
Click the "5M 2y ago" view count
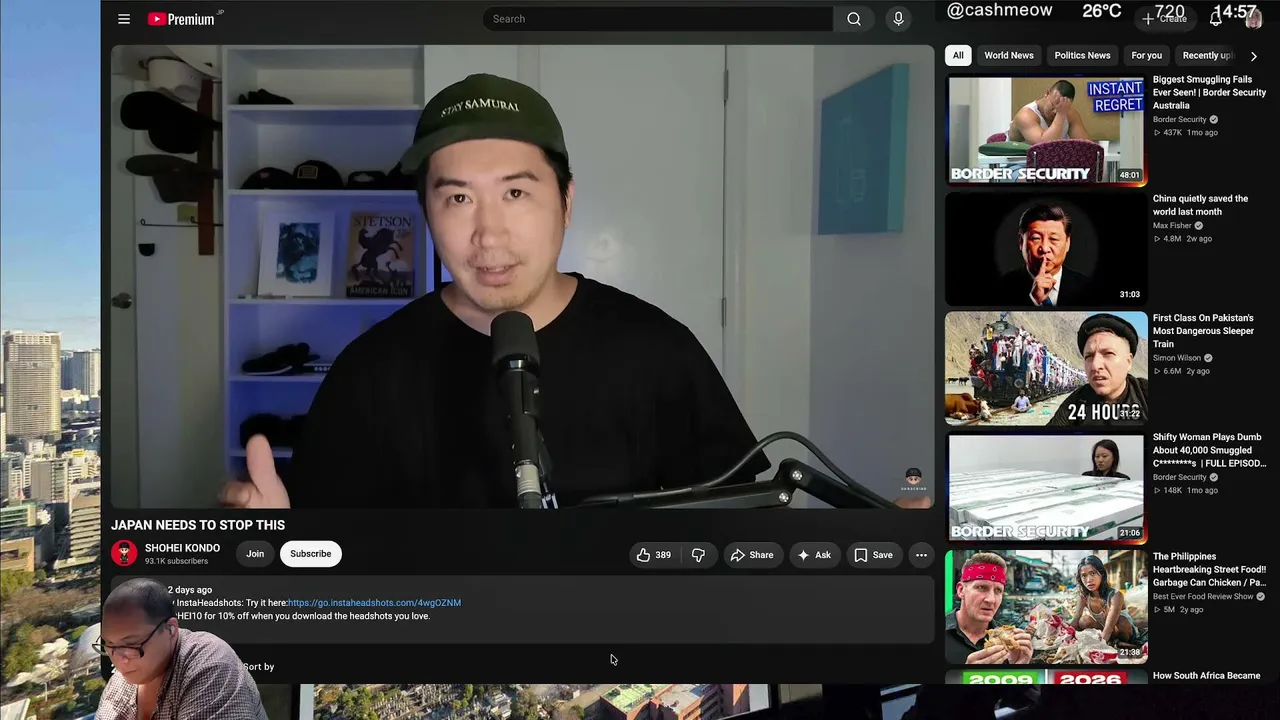(x=1179, y=610)
